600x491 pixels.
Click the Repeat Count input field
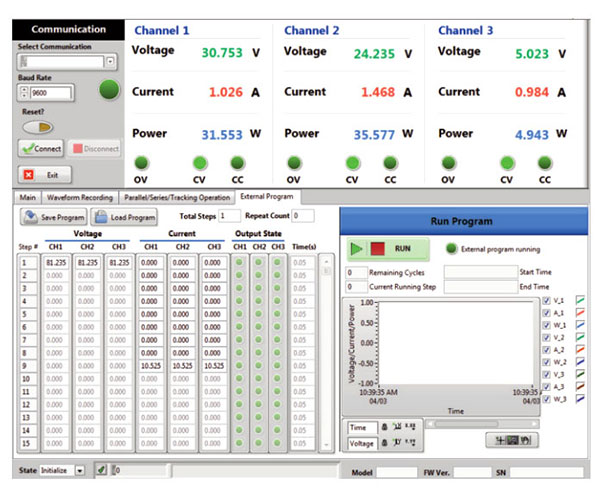pos(303,216)
